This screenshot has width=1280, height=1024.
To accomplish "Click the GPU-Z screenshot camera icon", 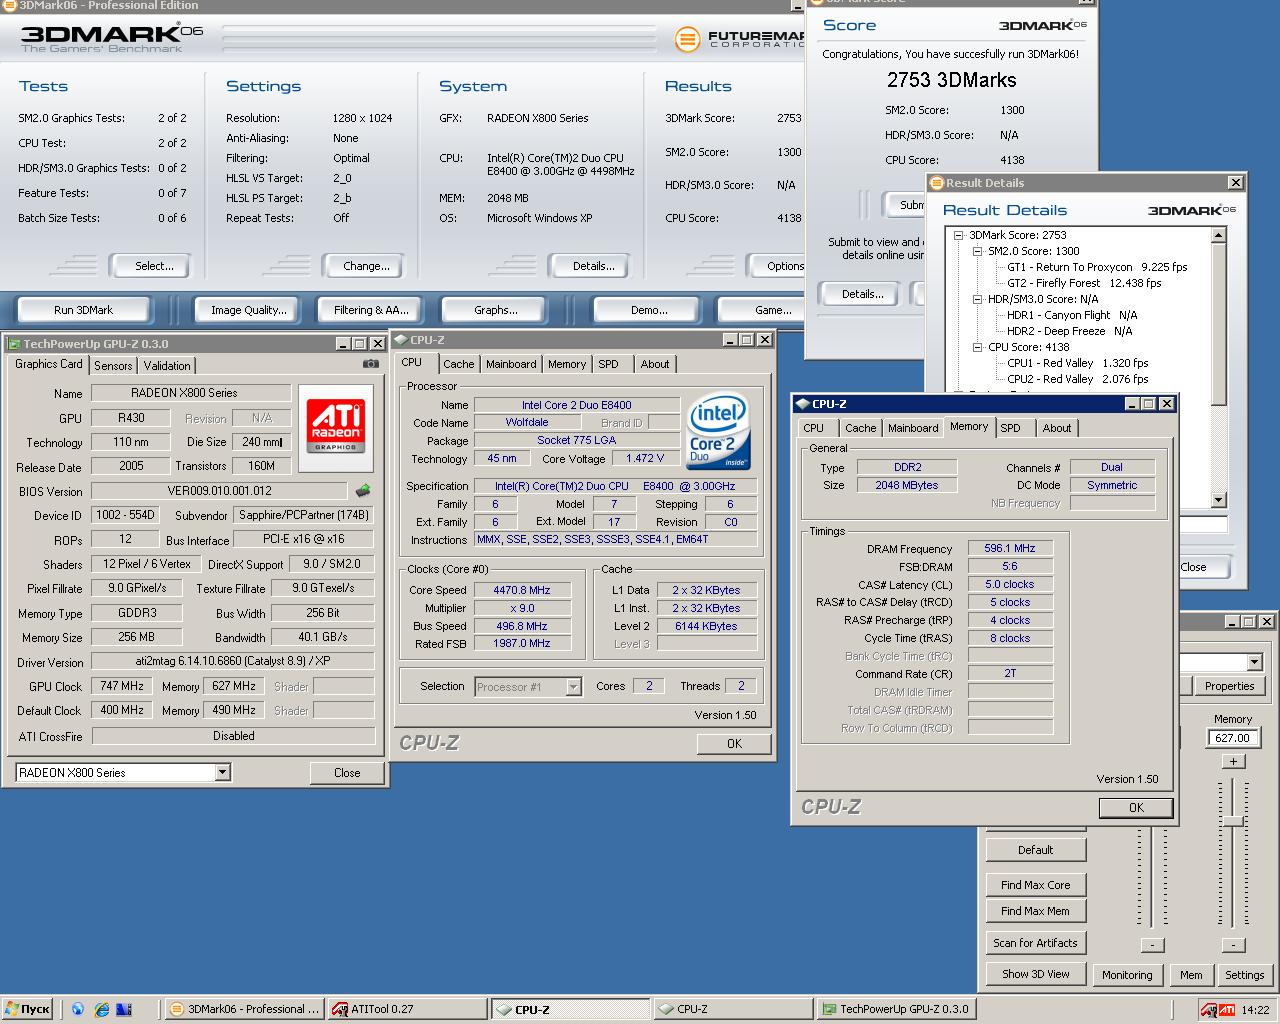I will point(371,364).
